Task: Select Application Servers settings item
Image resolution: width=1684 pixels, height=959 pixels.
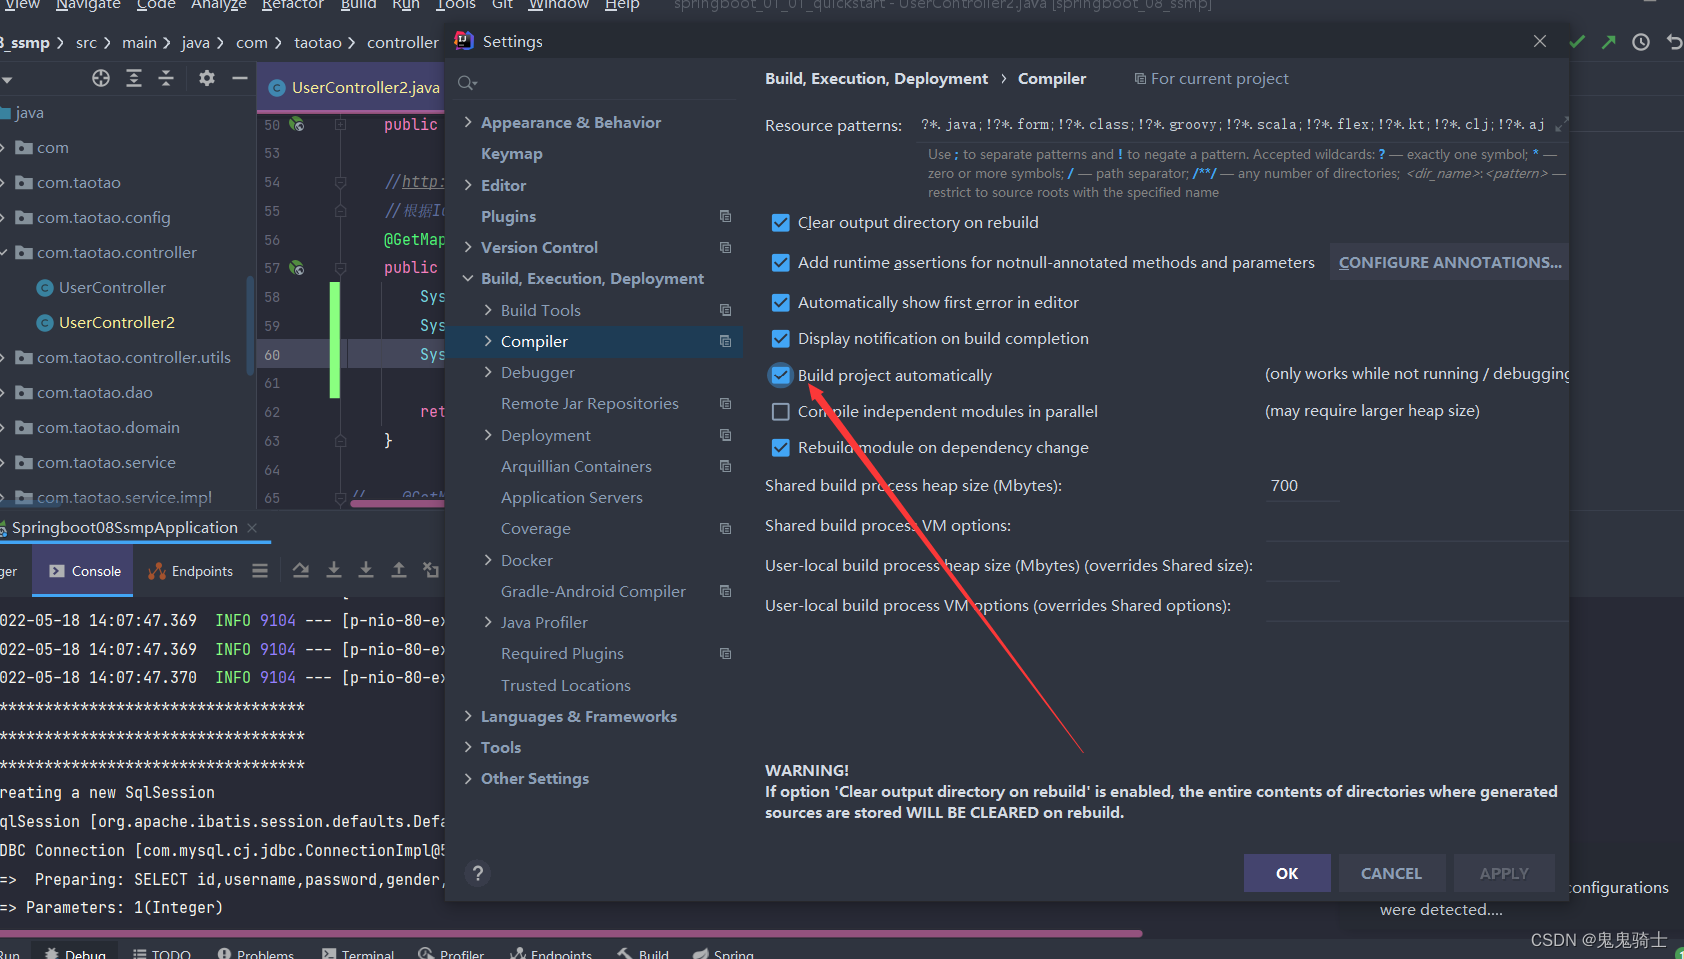Action: (572, 497)
